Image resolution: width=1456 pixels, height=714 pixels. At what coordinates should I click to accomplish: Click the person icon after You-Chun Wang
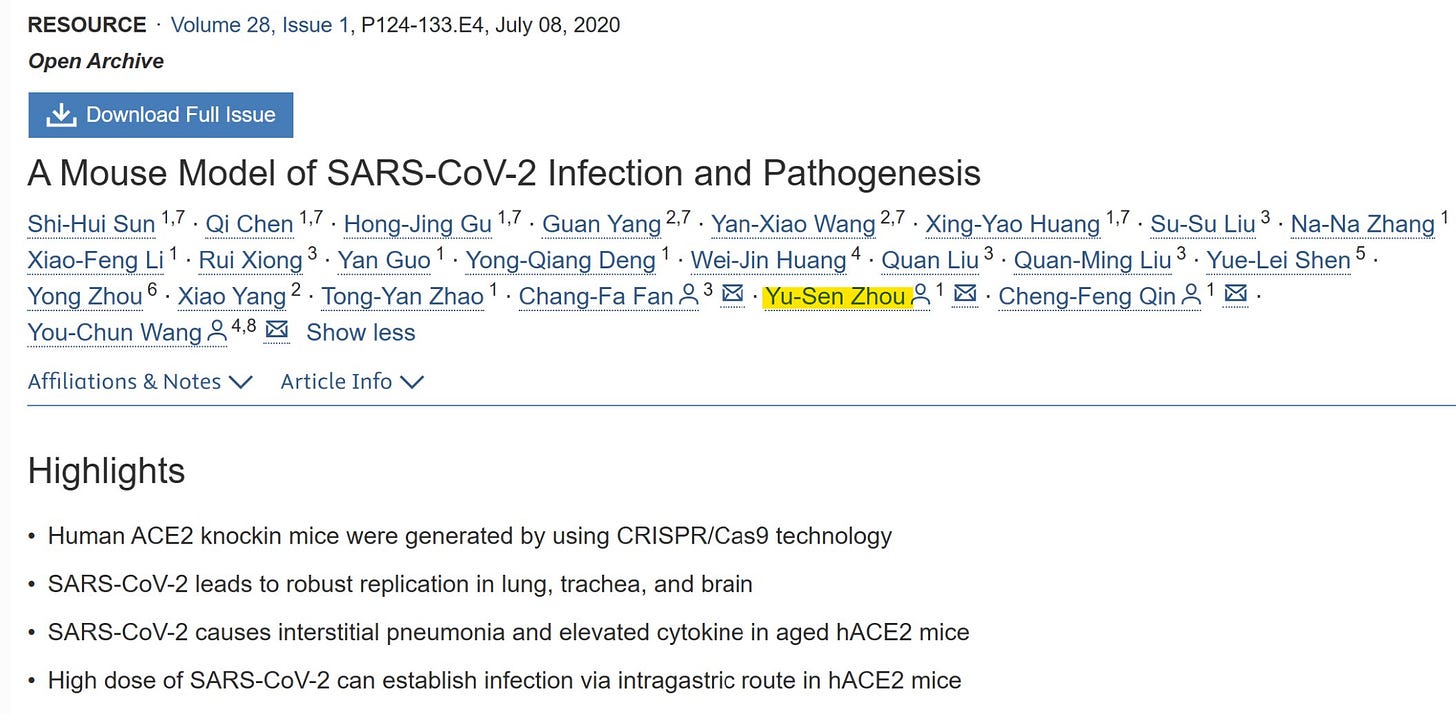[x=216, y=332]
